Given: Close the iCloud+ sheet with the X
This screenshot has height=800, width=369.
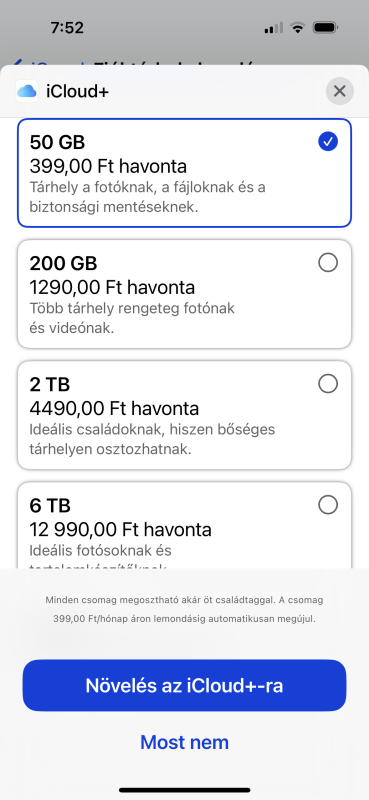Looking at the screenshot, I should click(339, 91).
